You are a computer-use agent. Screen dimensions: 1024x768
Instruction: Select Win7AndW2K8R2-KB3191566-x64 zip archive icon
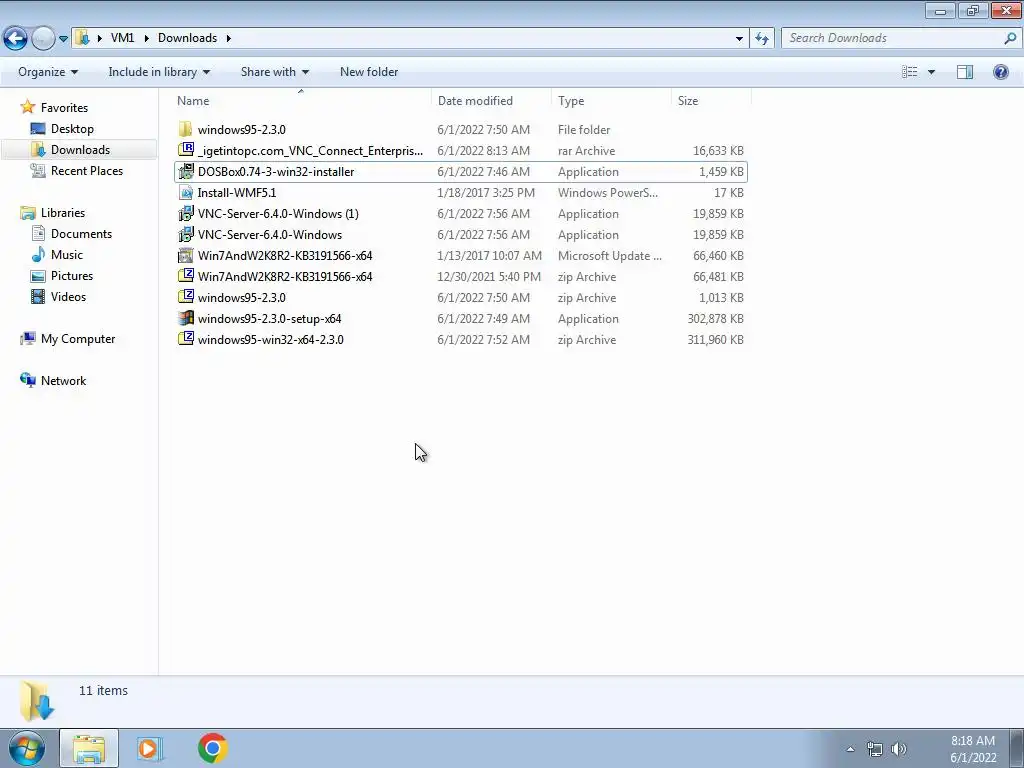tap(185, 276)
